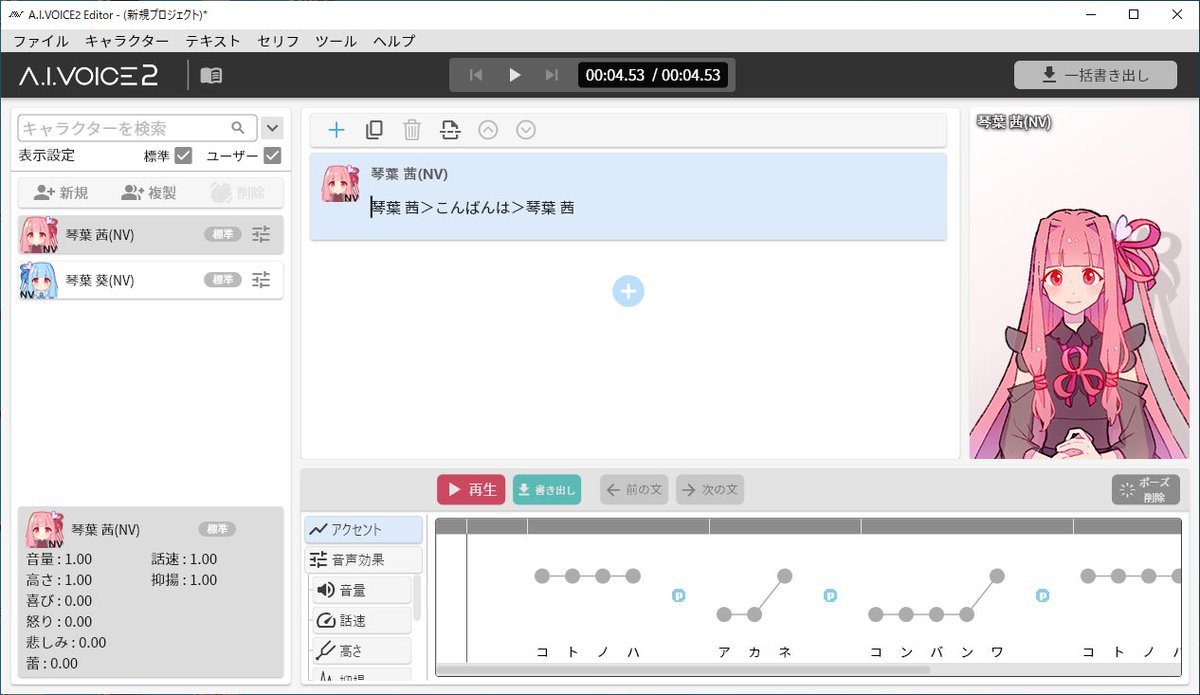Select the 音量 parameter

coord(361,590)
